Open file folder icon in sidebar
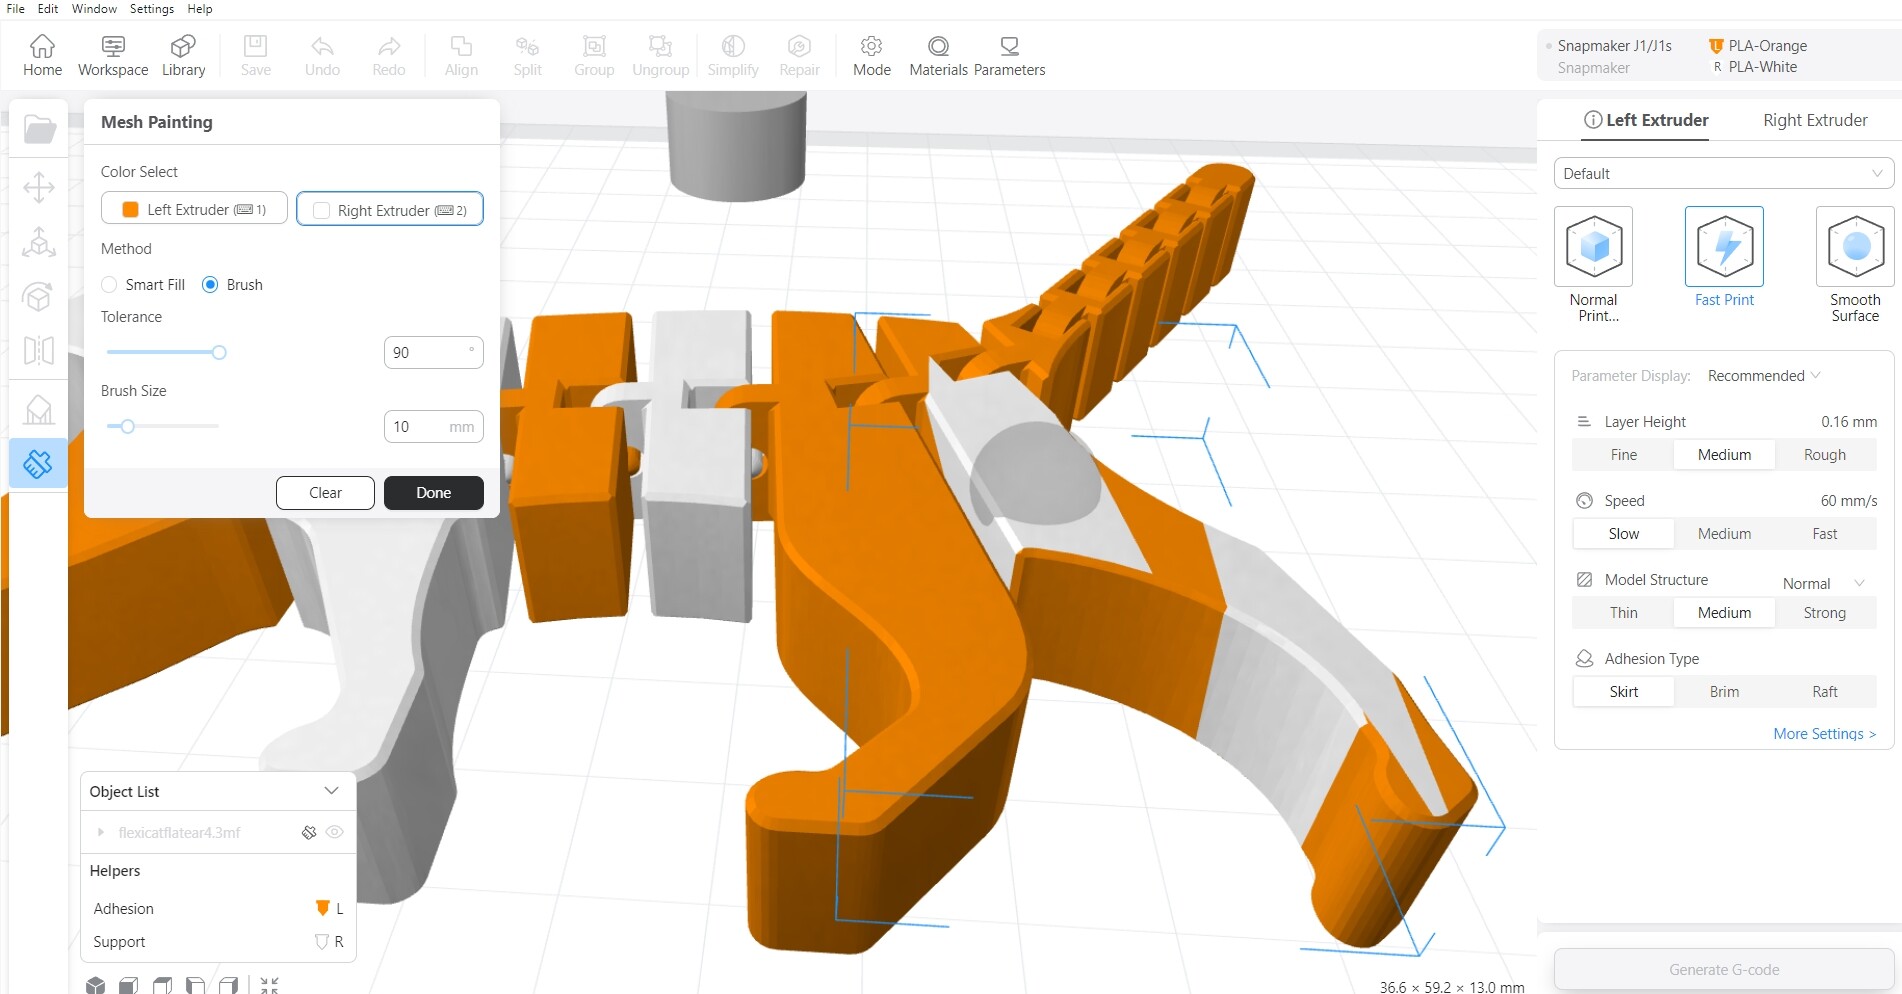 (x=39, y=130)
